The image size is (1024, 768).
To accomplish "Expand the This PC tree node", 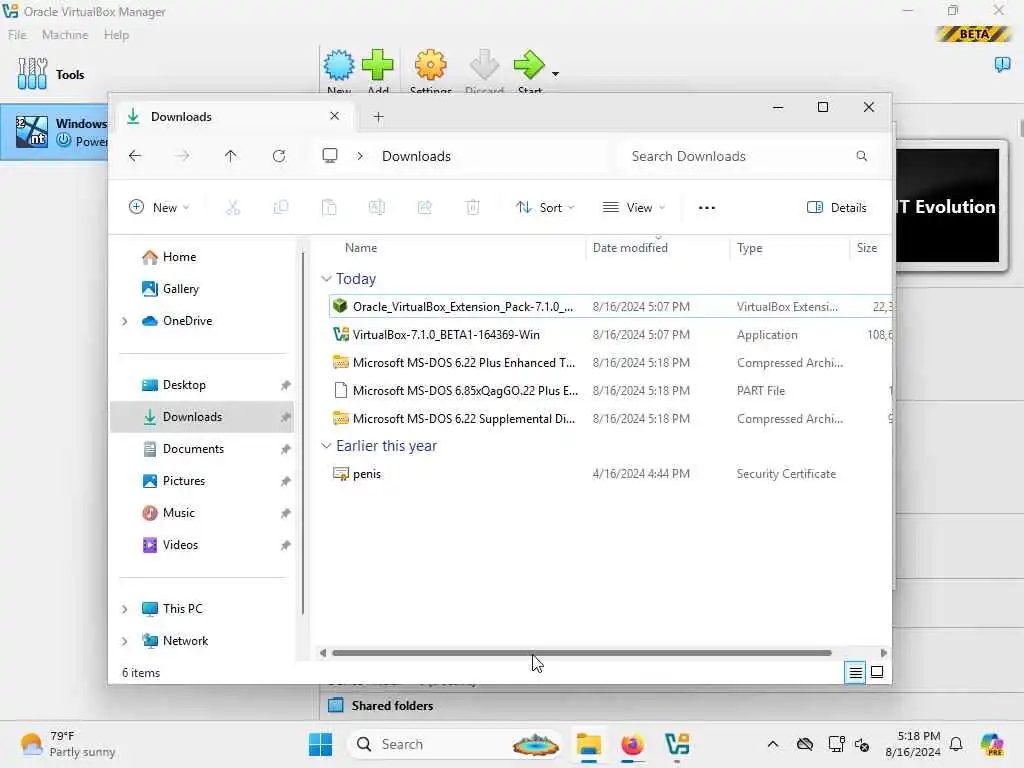I will pyautogui.click(x=125, y=609).
